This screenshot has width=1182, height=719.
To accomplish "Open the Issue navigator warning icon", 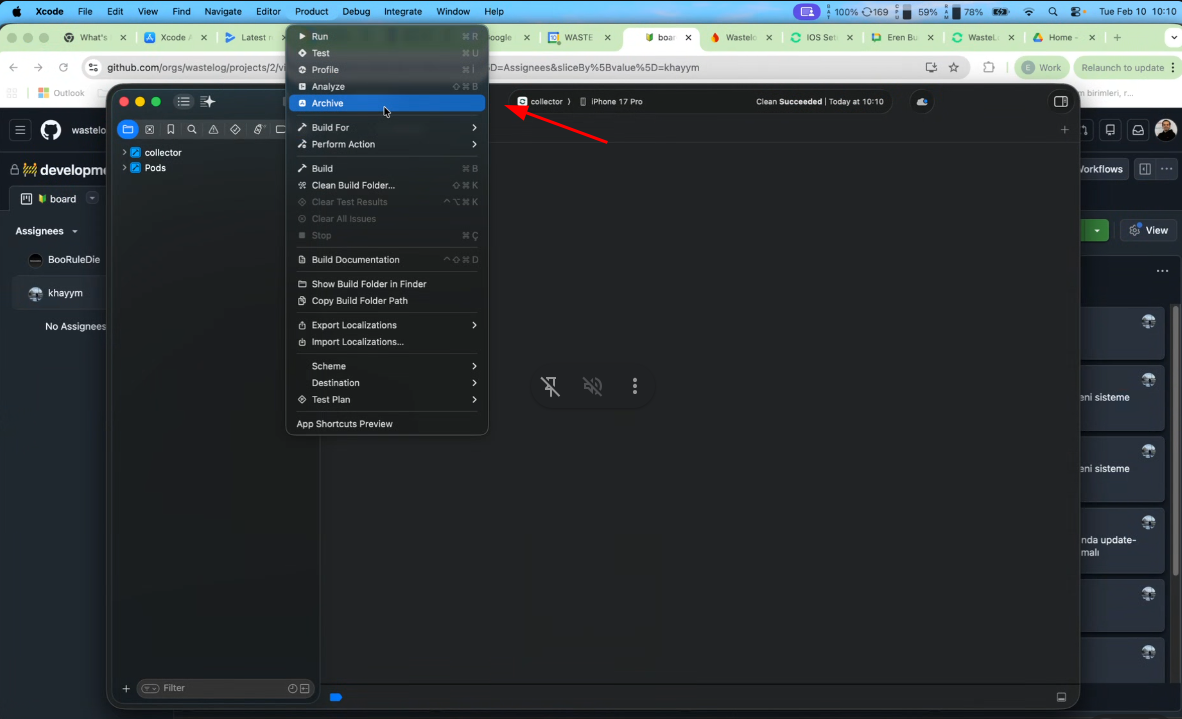I will (x=214, y=130).
